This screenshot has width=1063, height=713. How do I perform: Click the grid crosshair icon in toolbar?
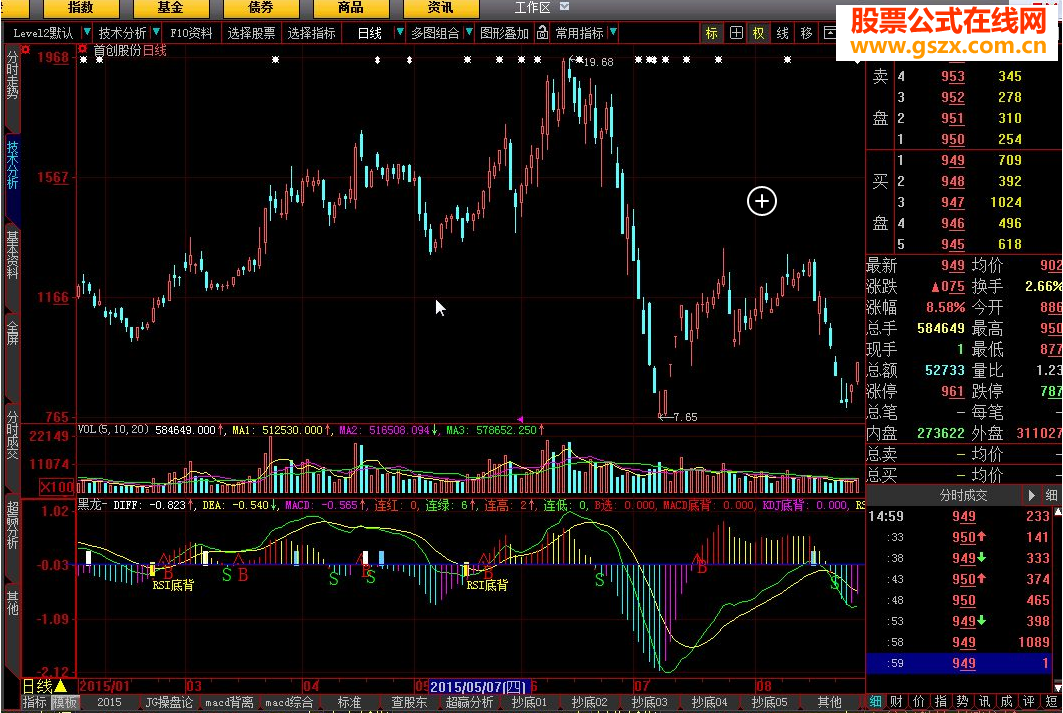pos(736,33)
